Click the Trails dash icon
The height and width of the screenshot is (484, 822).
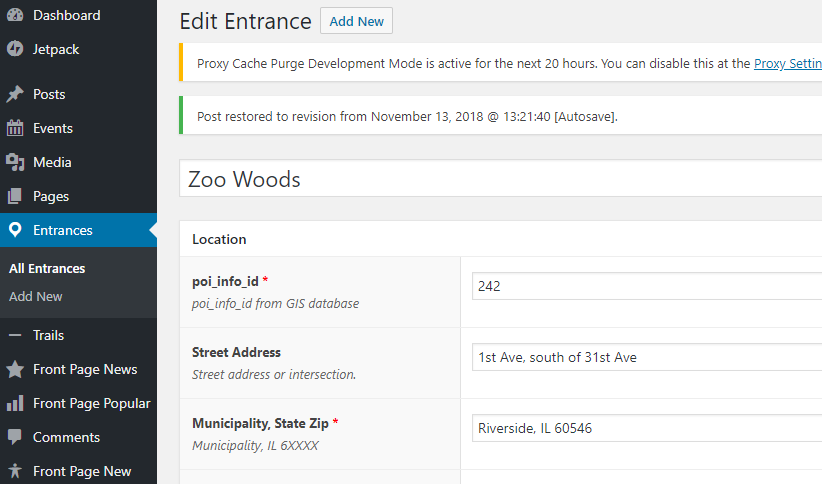(15, 335)
